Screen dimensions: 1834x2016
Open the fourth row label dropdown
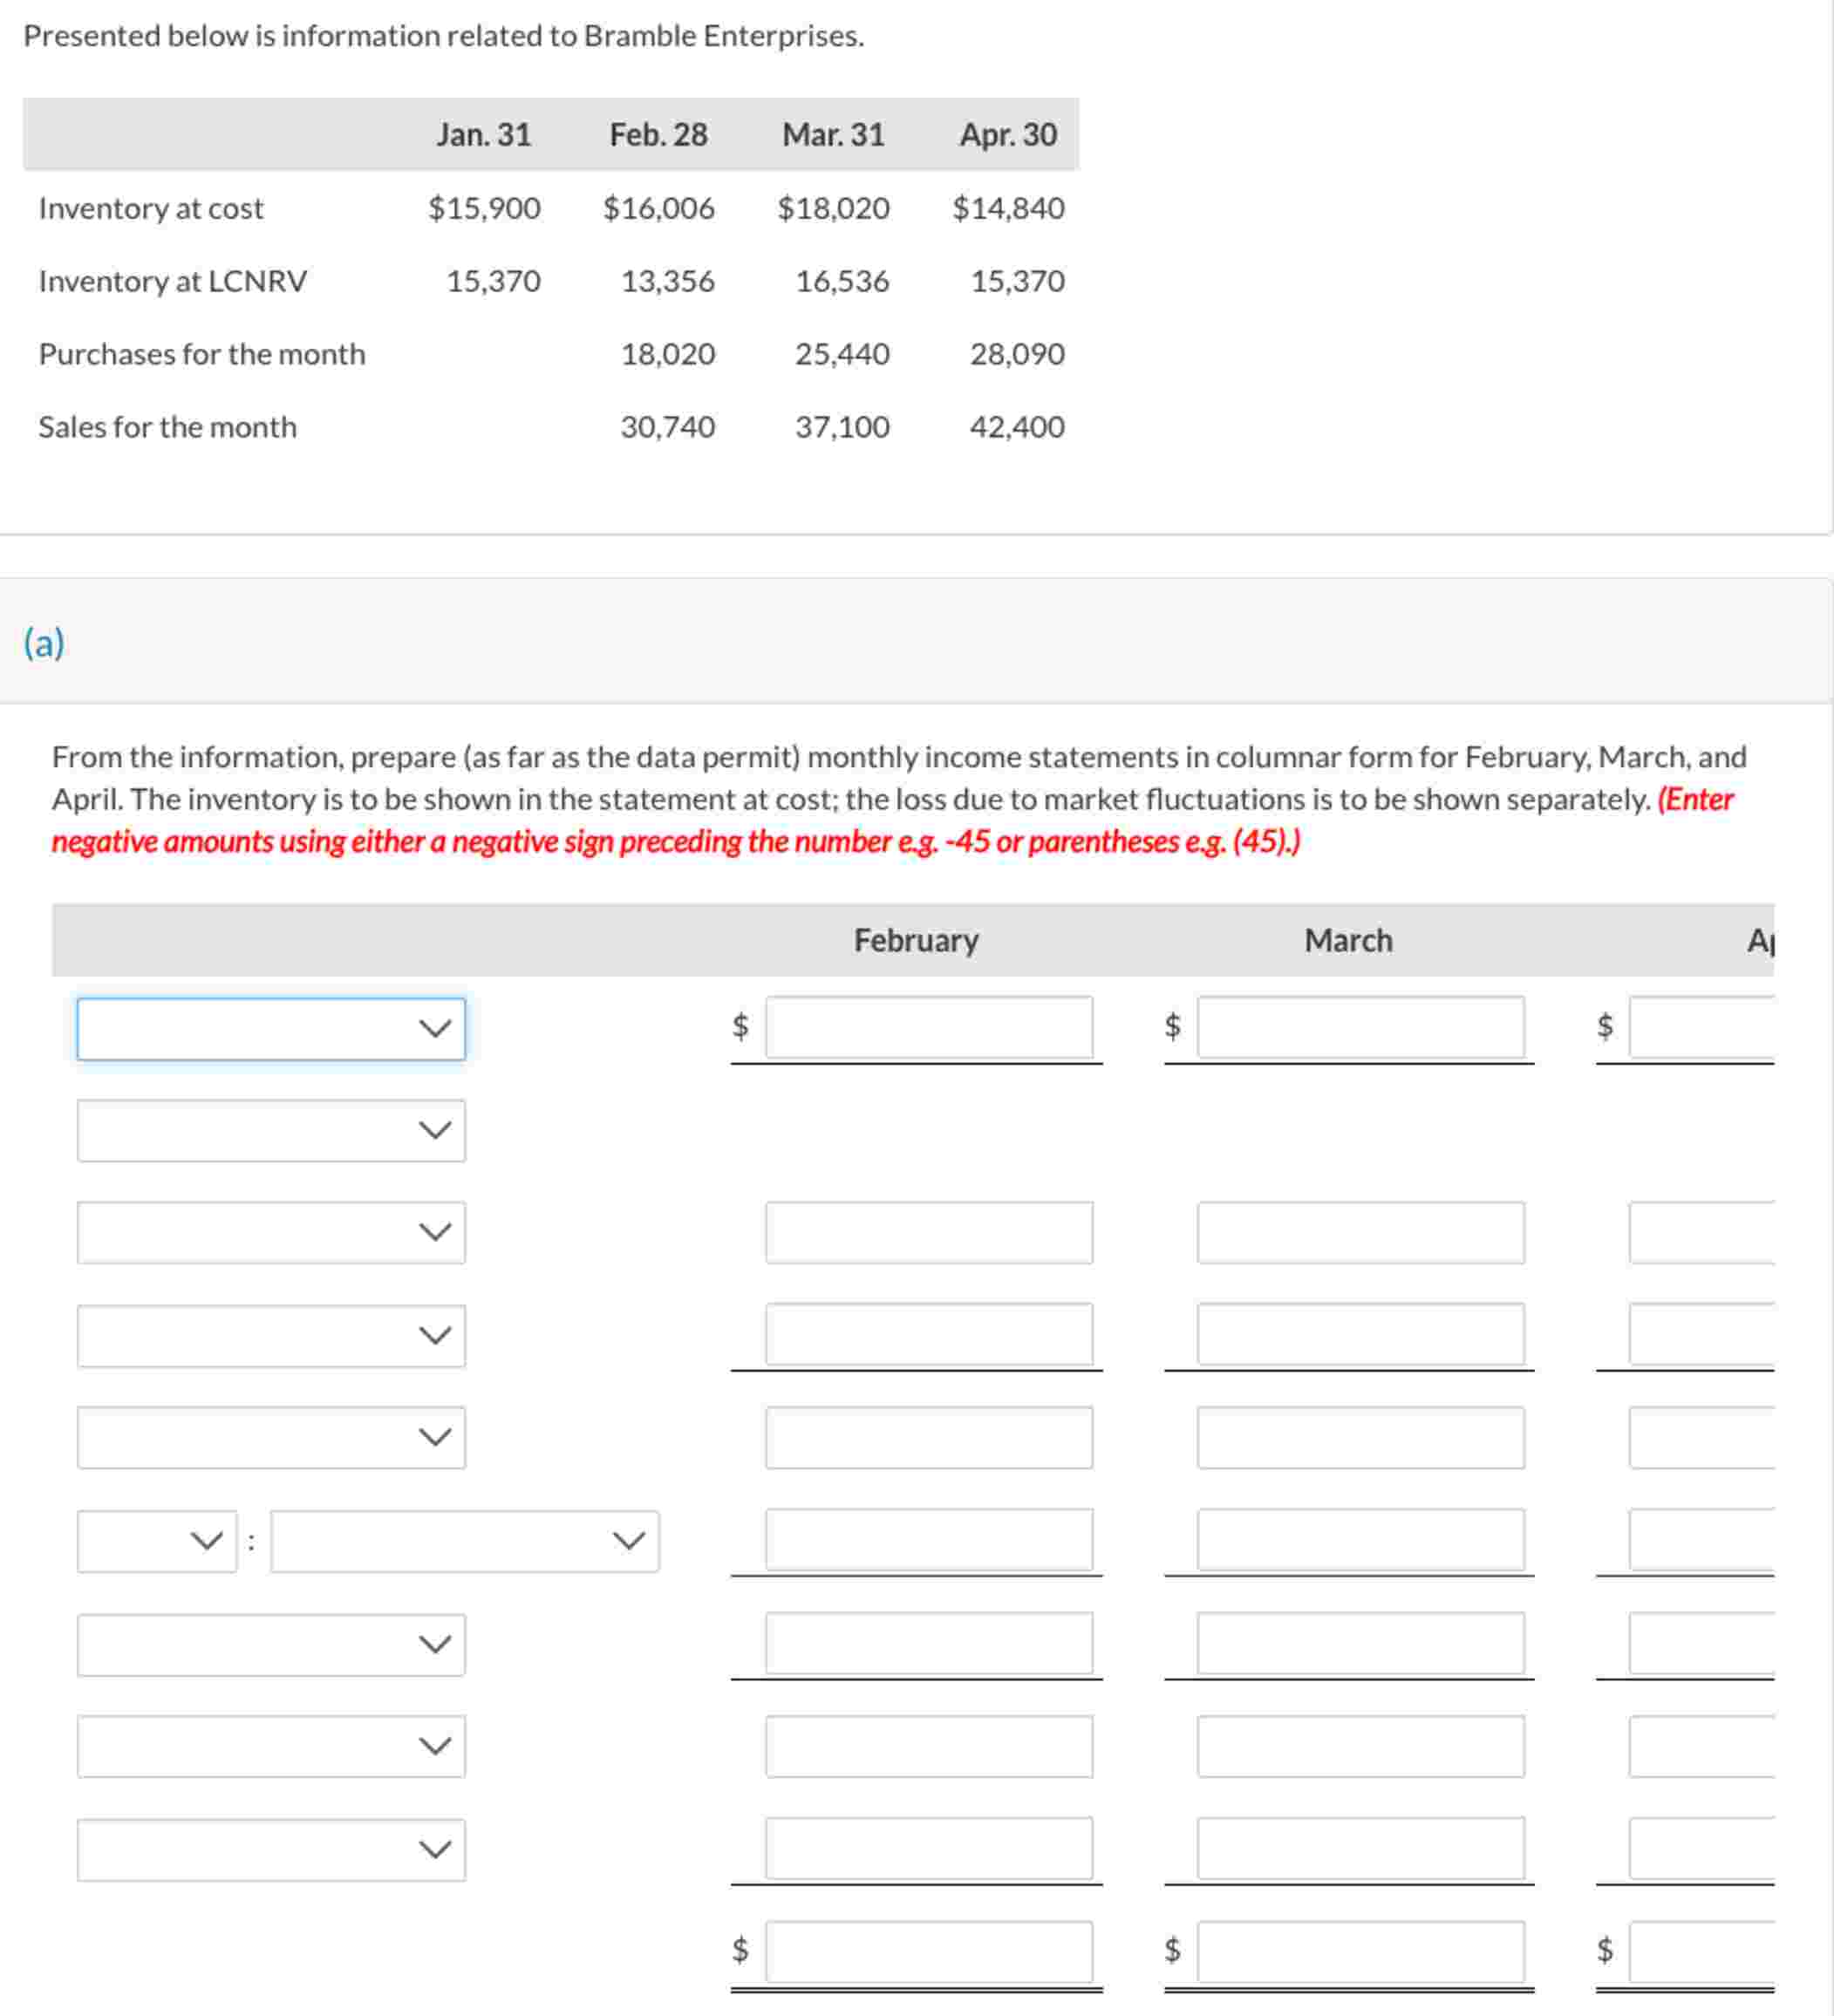tap(270, 1335)
